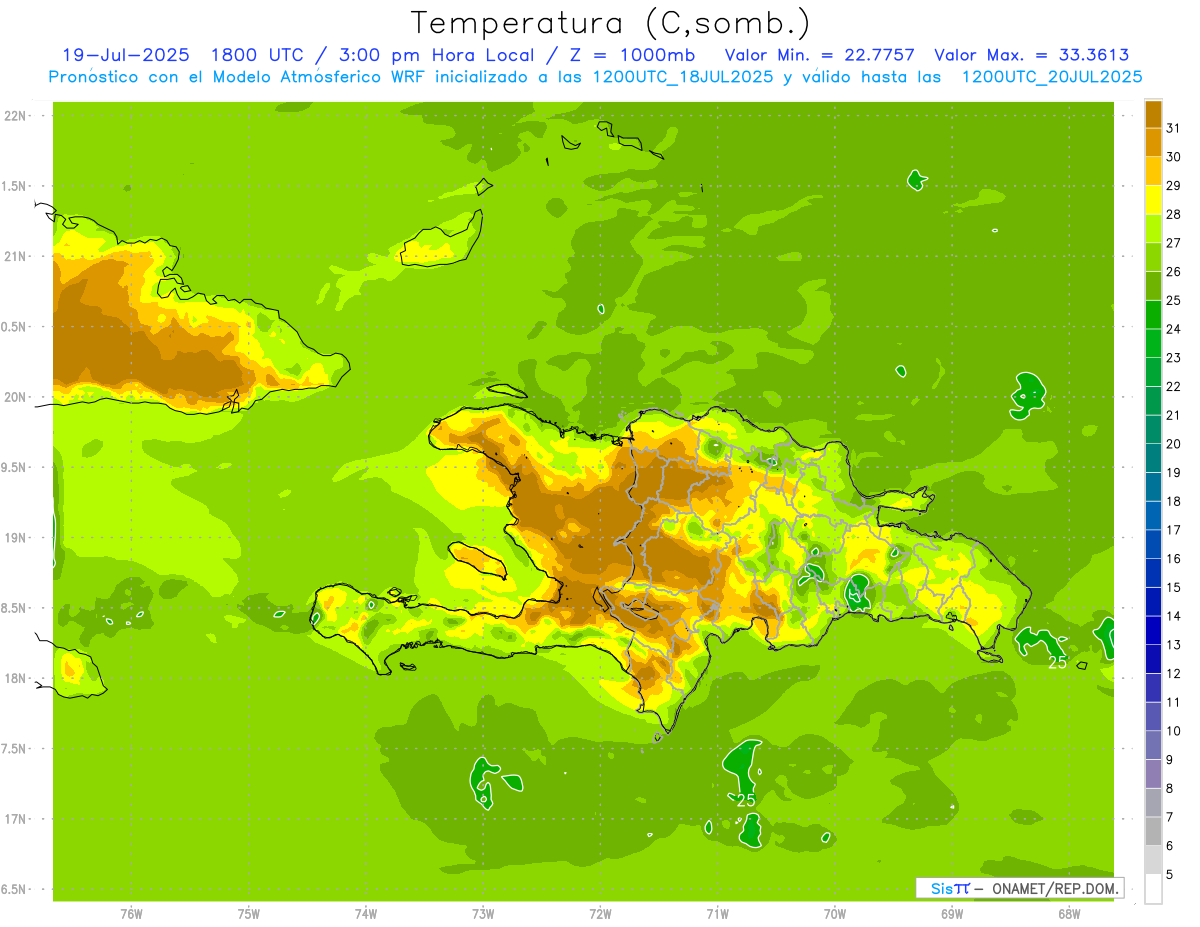Click the '71W' longitude axis label

[x=717, y=914]
